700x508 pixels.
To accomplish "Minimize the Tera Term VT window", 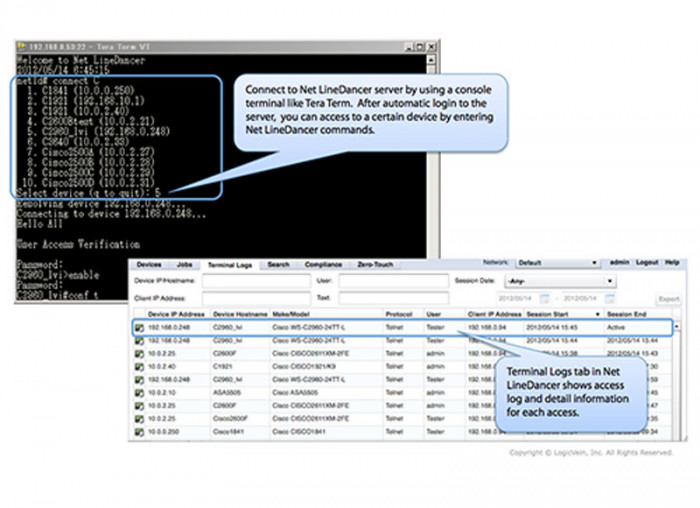I will (x=409, y=47).
